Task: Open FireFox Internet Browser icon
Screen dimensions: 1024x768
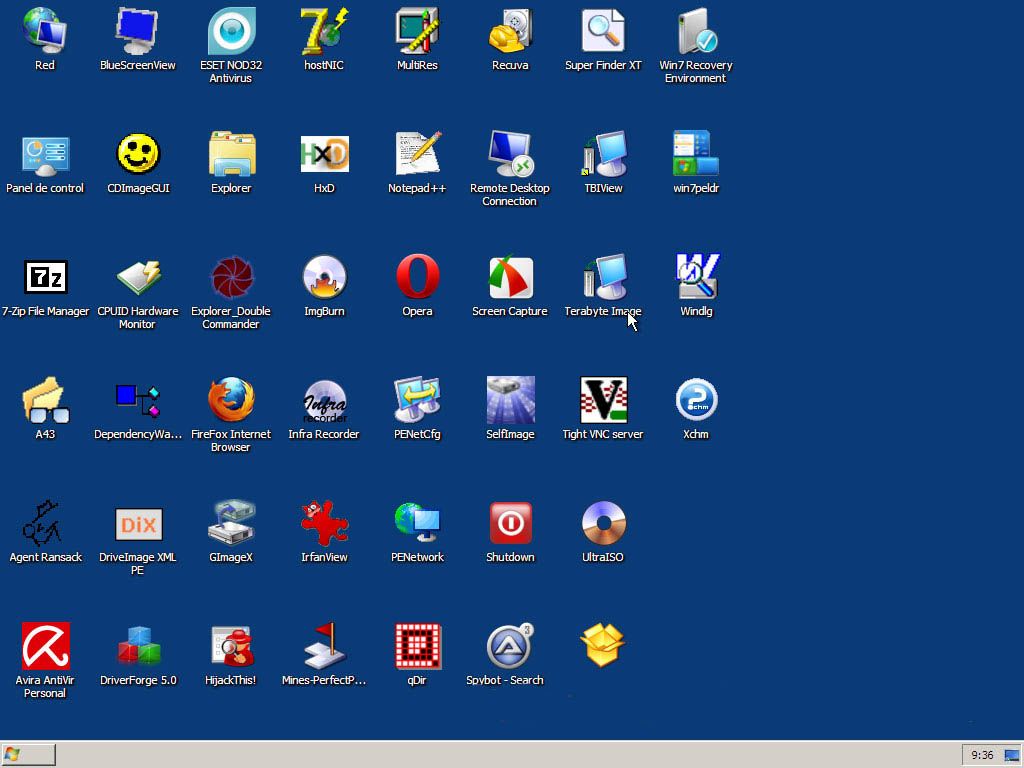Action: [231, 400]
